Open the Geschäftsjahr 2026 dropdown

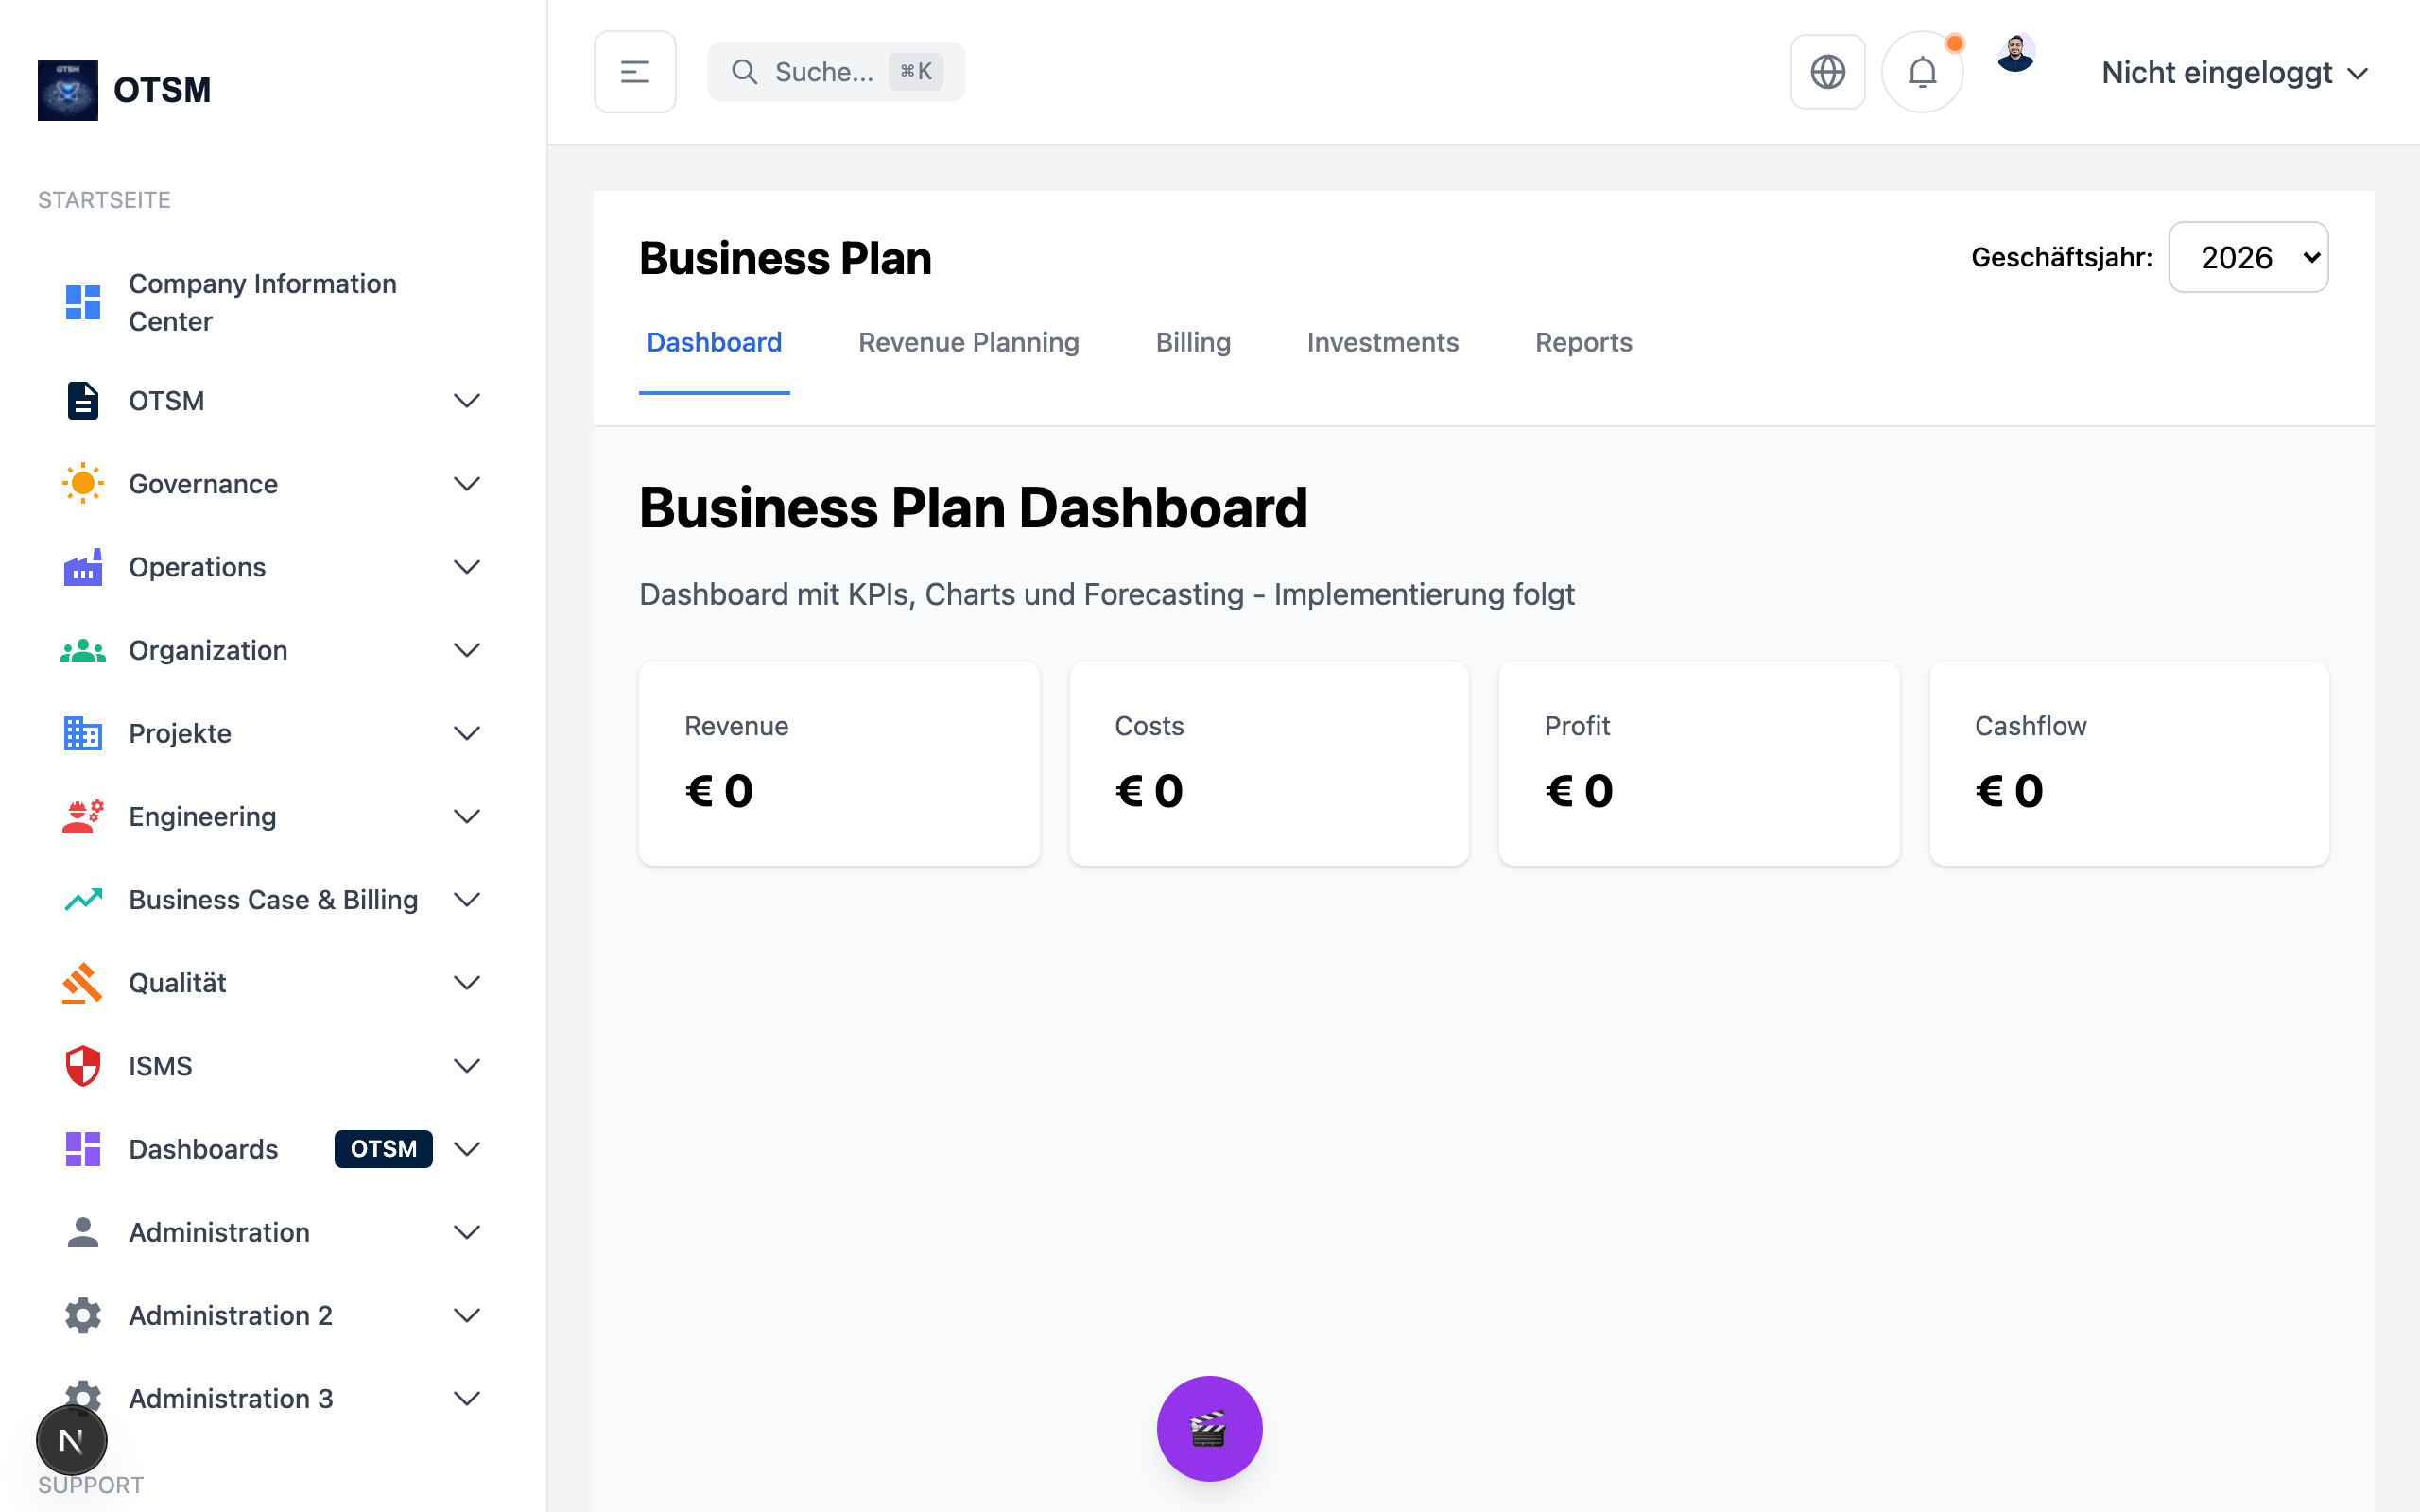[2247, 257]
